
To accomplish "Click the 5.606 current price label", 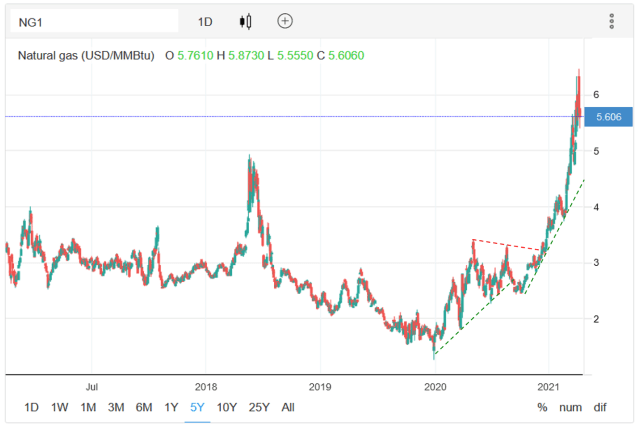I will coord(608,117).
